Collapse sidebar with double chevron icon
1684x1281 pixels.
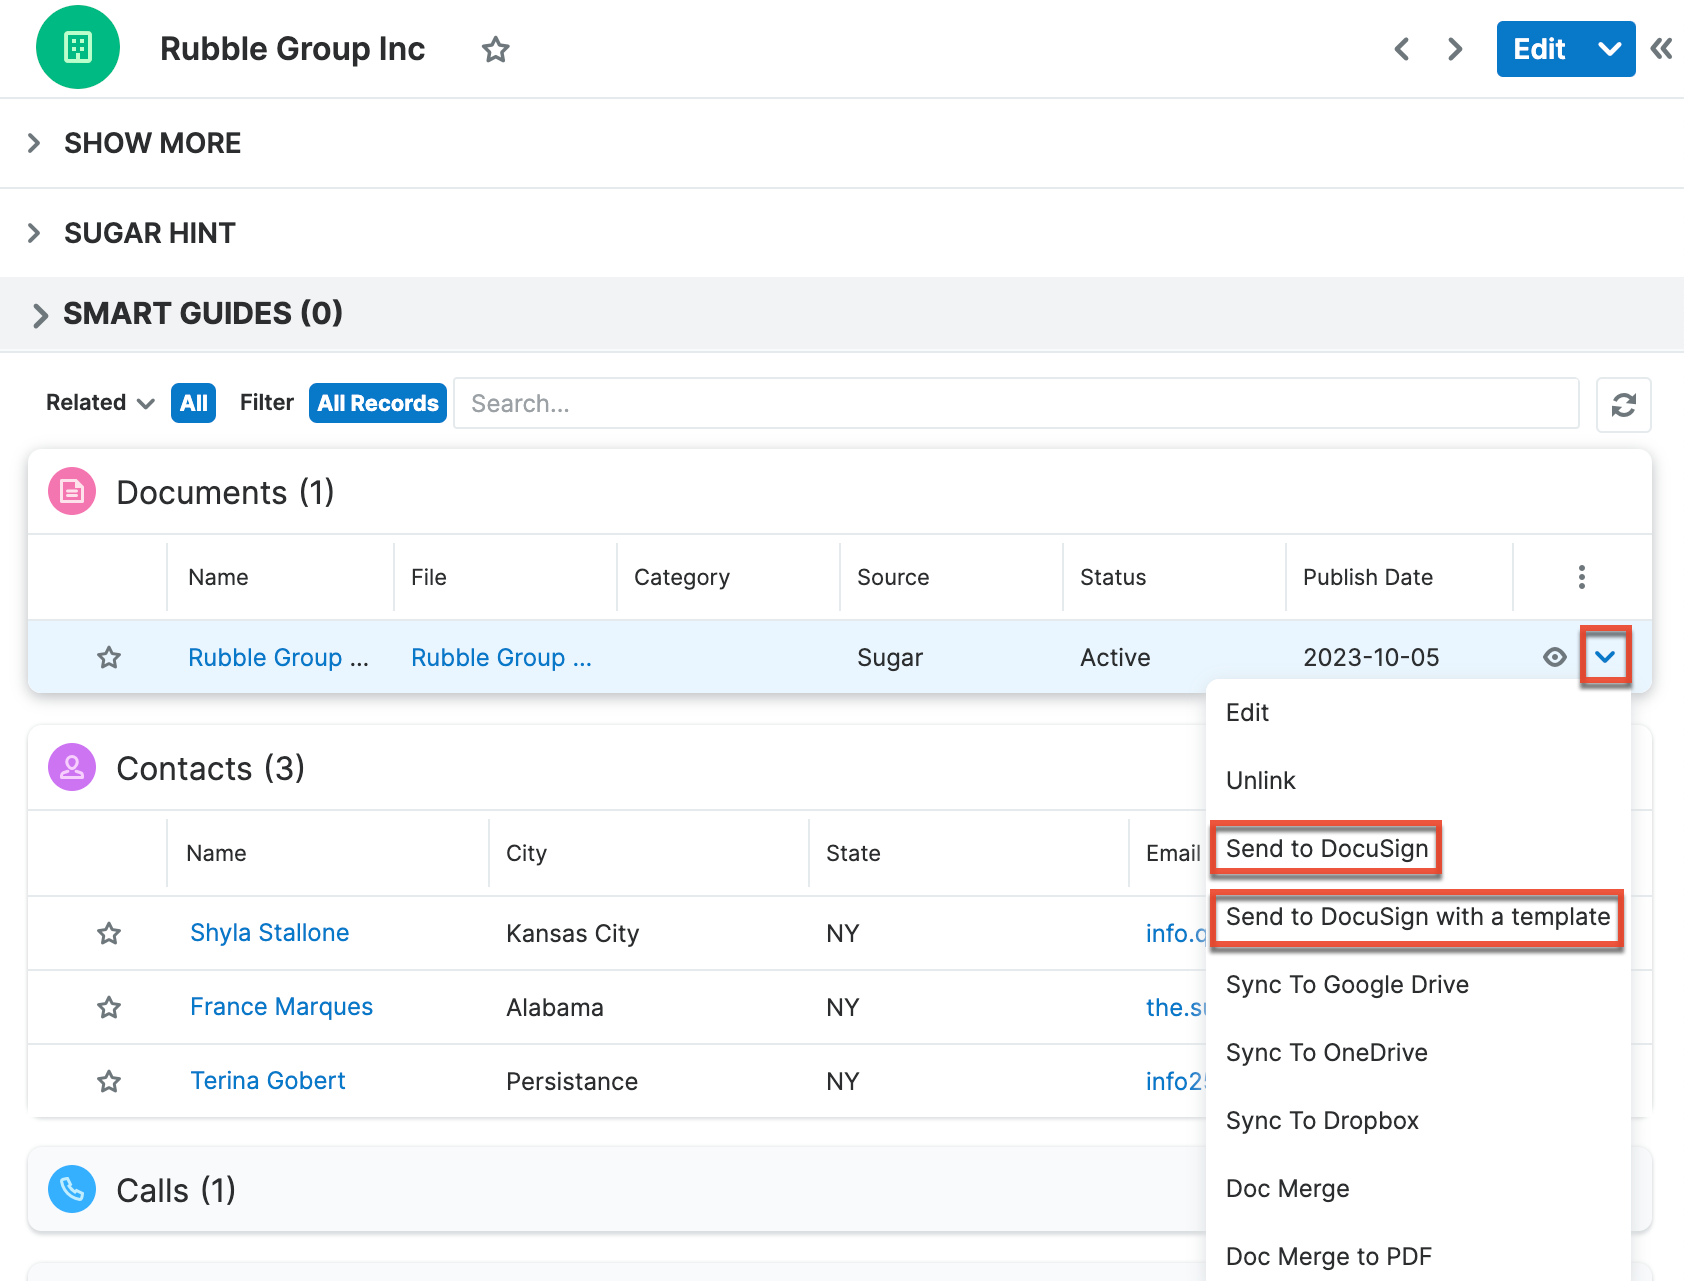(1661, 49)
